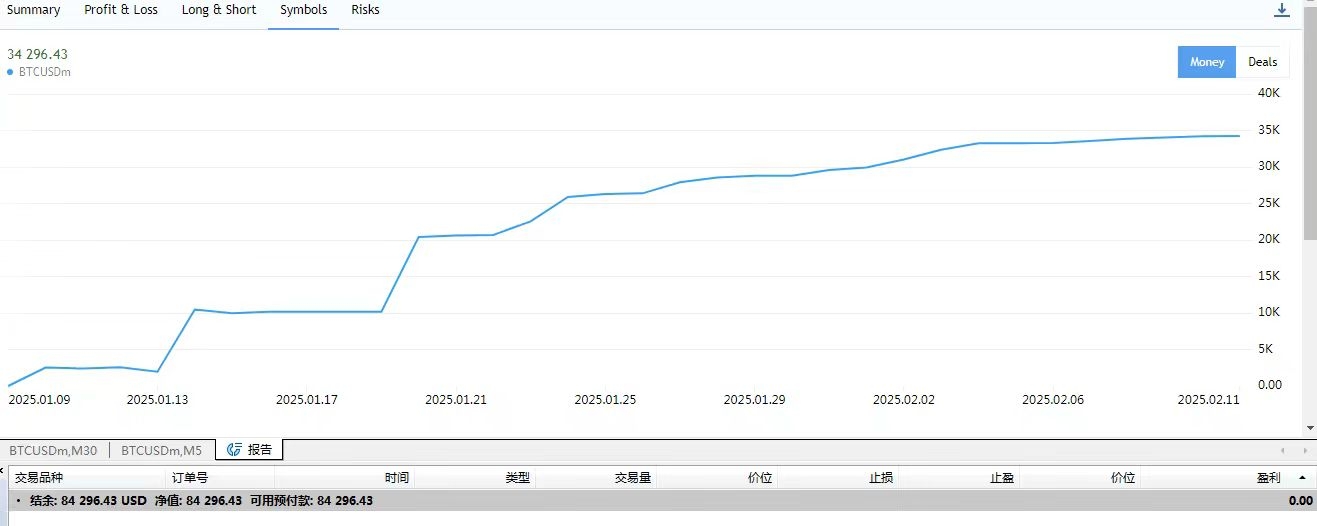1317x526 pixels.
Task: Click the 报告 tab icon
Action: (x=234, y=450)
